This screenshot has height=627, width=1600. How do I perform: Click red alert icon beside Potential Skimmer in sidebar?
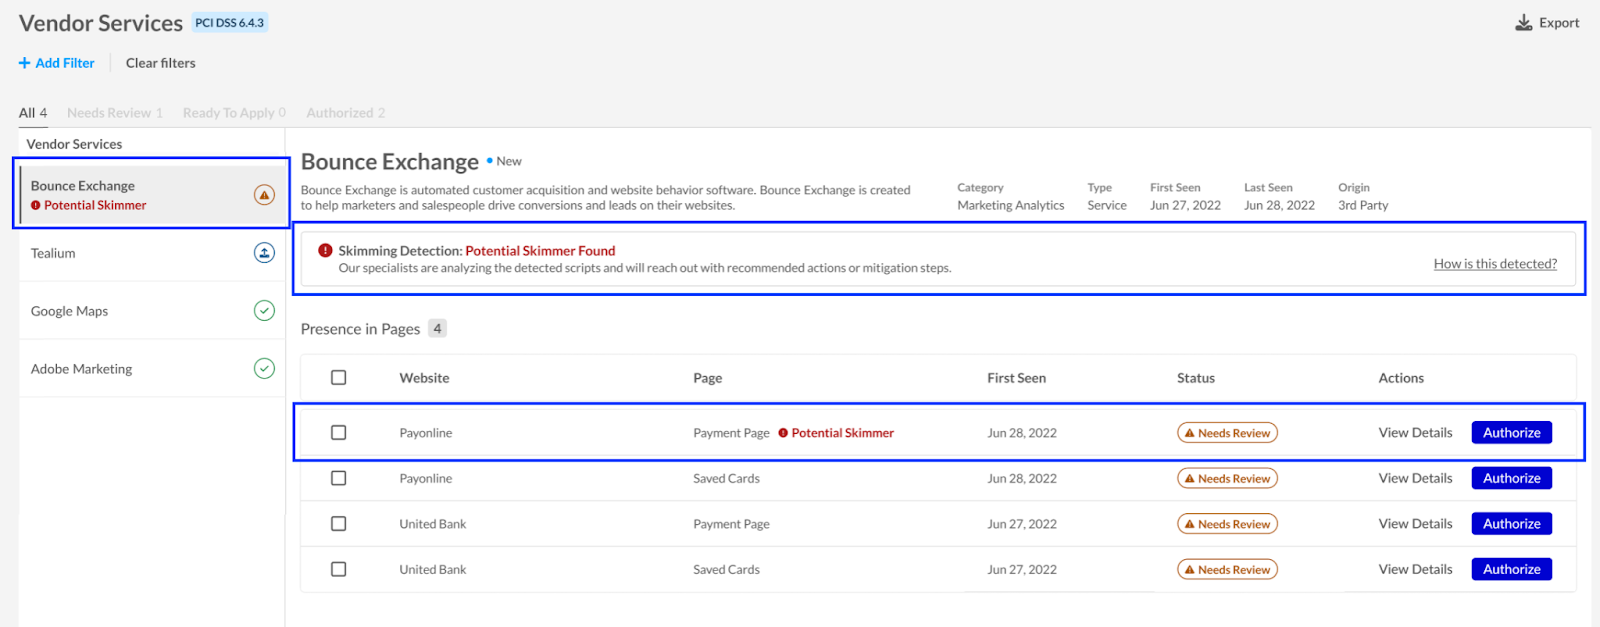click(x=36, y=205)
